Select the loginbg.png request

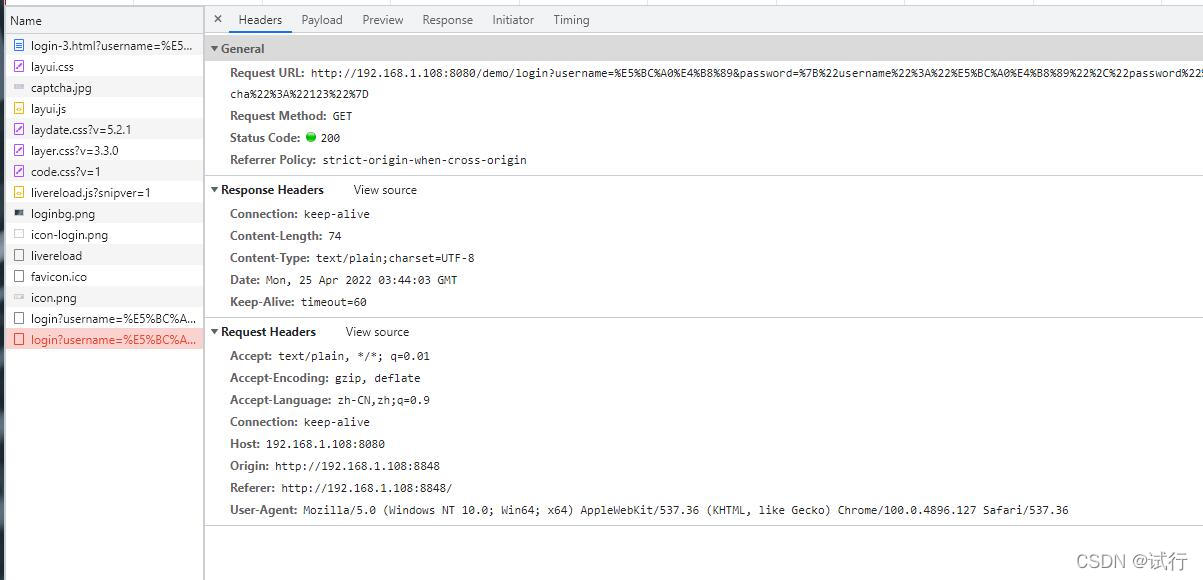point(102,213)
